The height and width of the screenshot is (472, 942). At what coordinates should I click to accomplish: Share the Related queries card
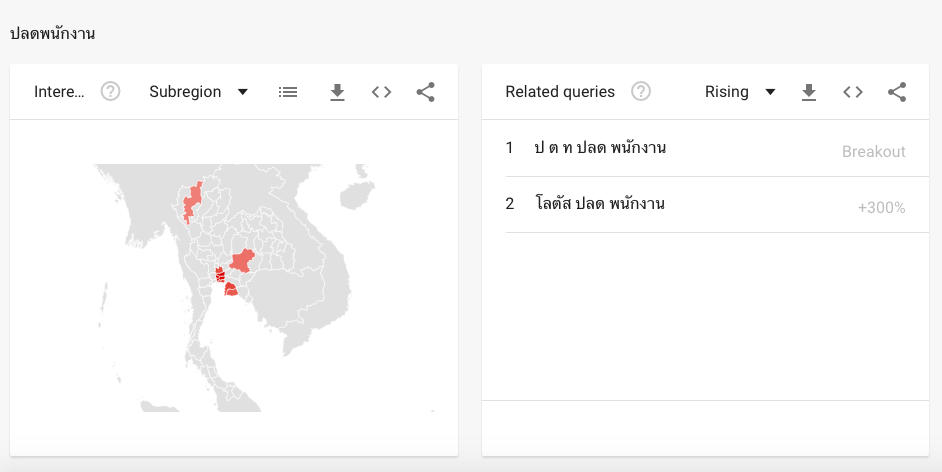(x=897, y=92)
